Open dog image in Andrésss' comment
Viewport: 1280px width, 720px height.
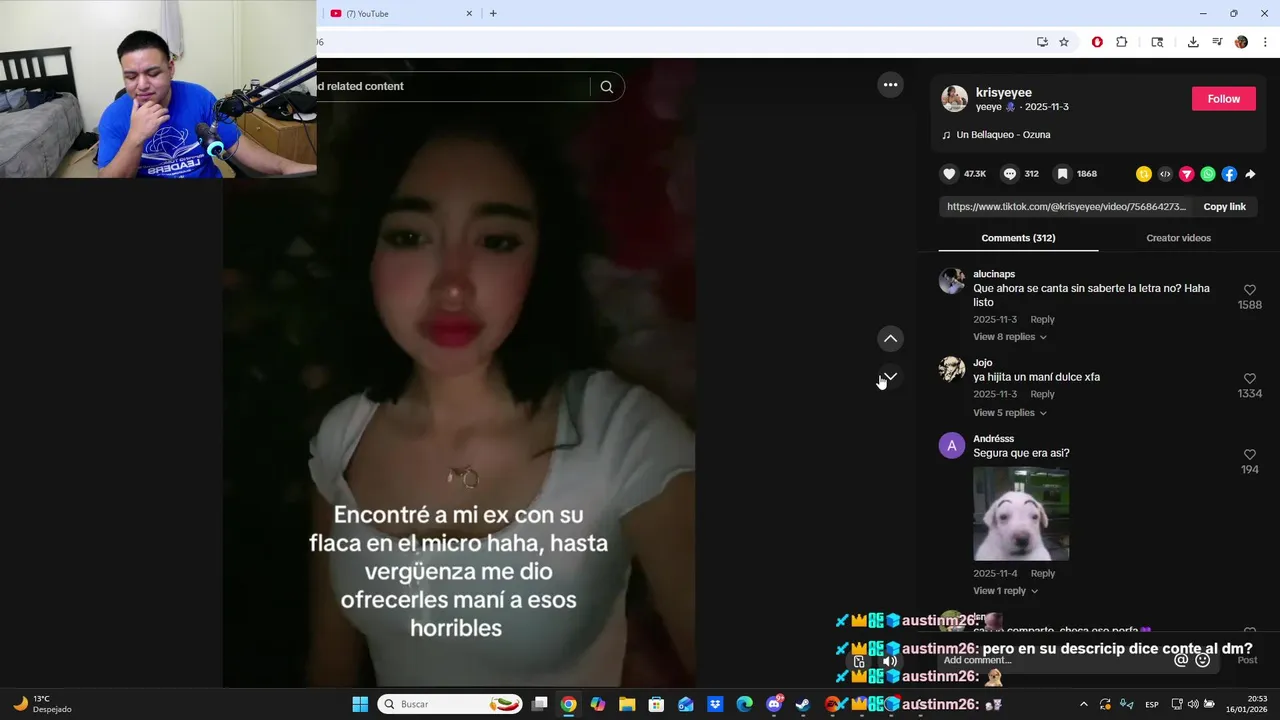1021,514
